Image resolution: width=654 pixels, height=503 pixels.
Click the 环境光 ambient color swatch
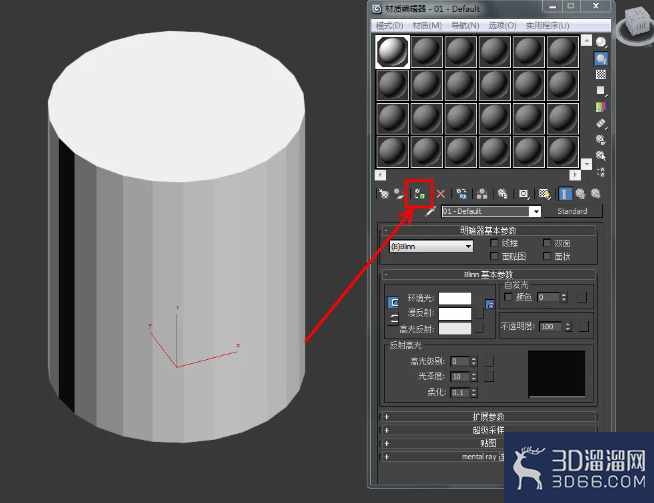(455, 298)
